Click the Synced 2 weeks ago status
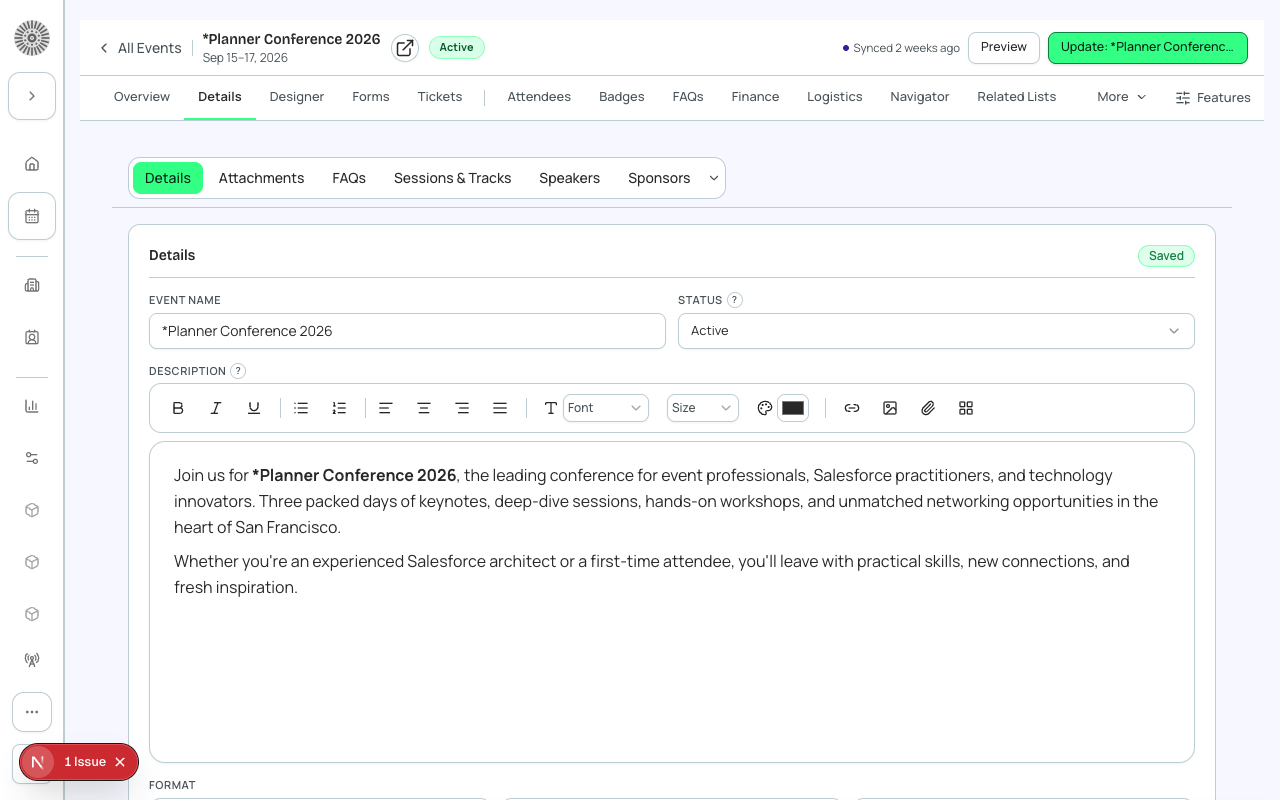The height and width of the screenshot is (800, 1280). coord(901,48)
